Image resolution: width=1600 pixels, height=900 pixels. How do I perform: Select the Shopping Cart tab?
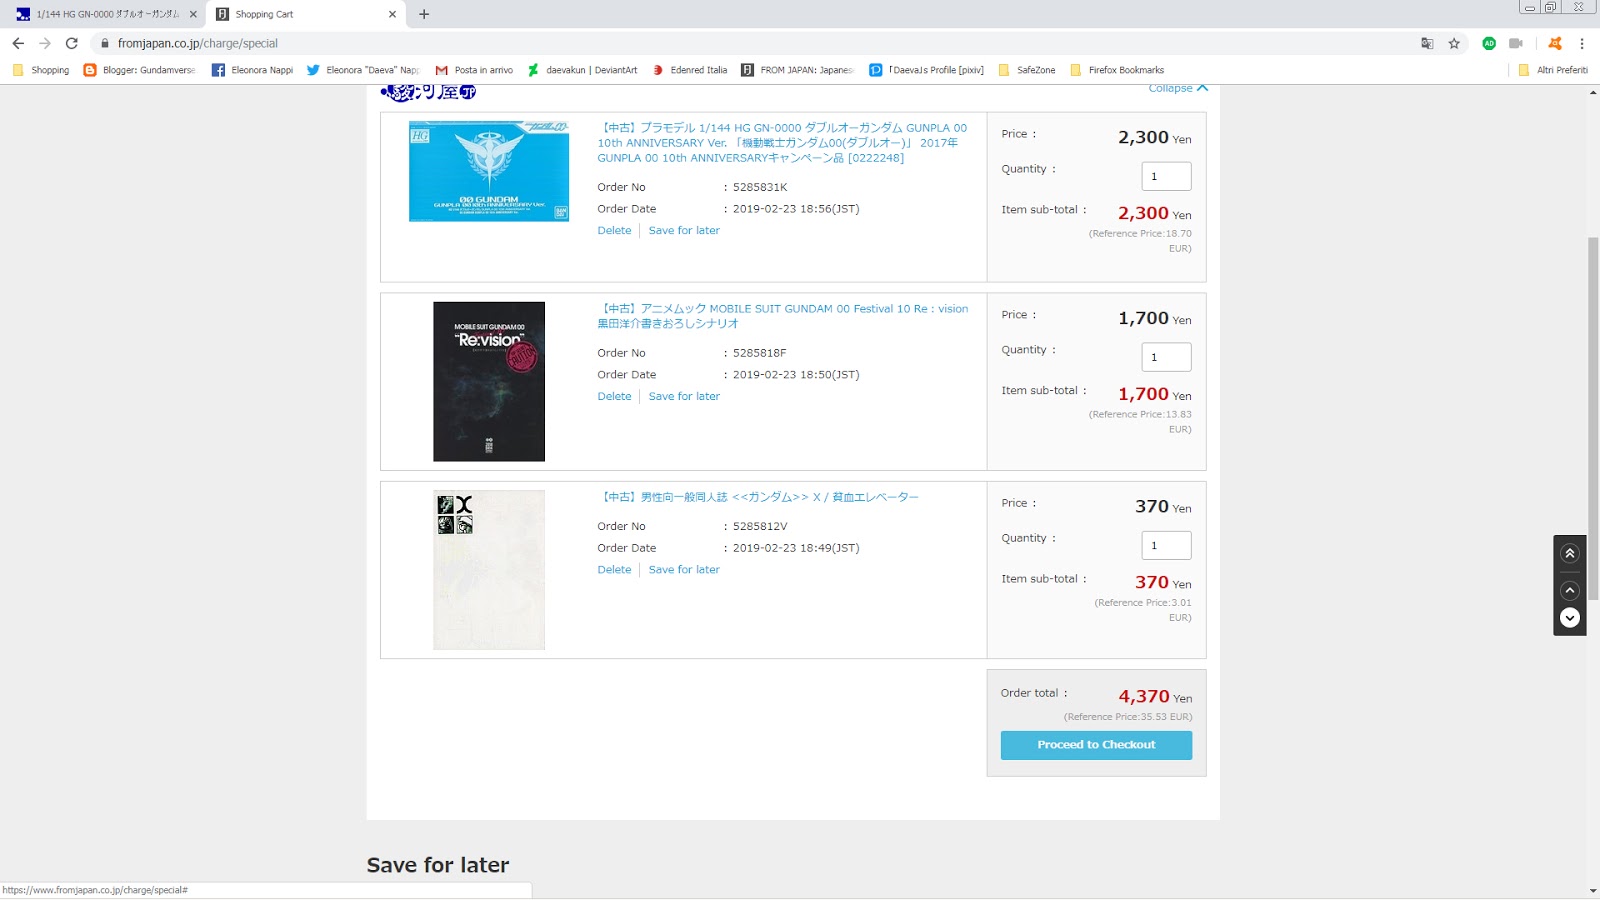tap(306, 14)
